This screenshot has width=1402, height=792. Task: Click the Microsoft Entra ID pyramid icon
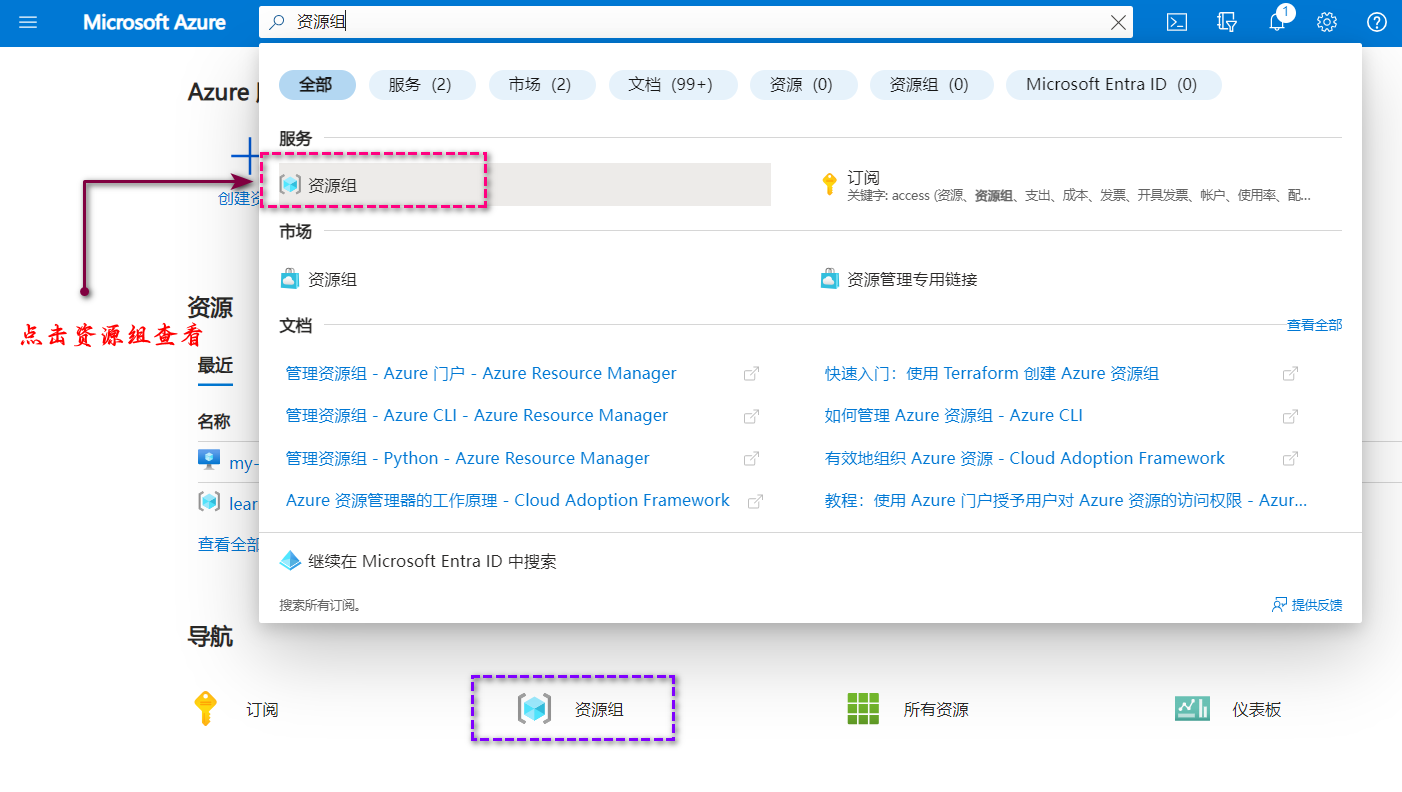(x=290, y=561)
